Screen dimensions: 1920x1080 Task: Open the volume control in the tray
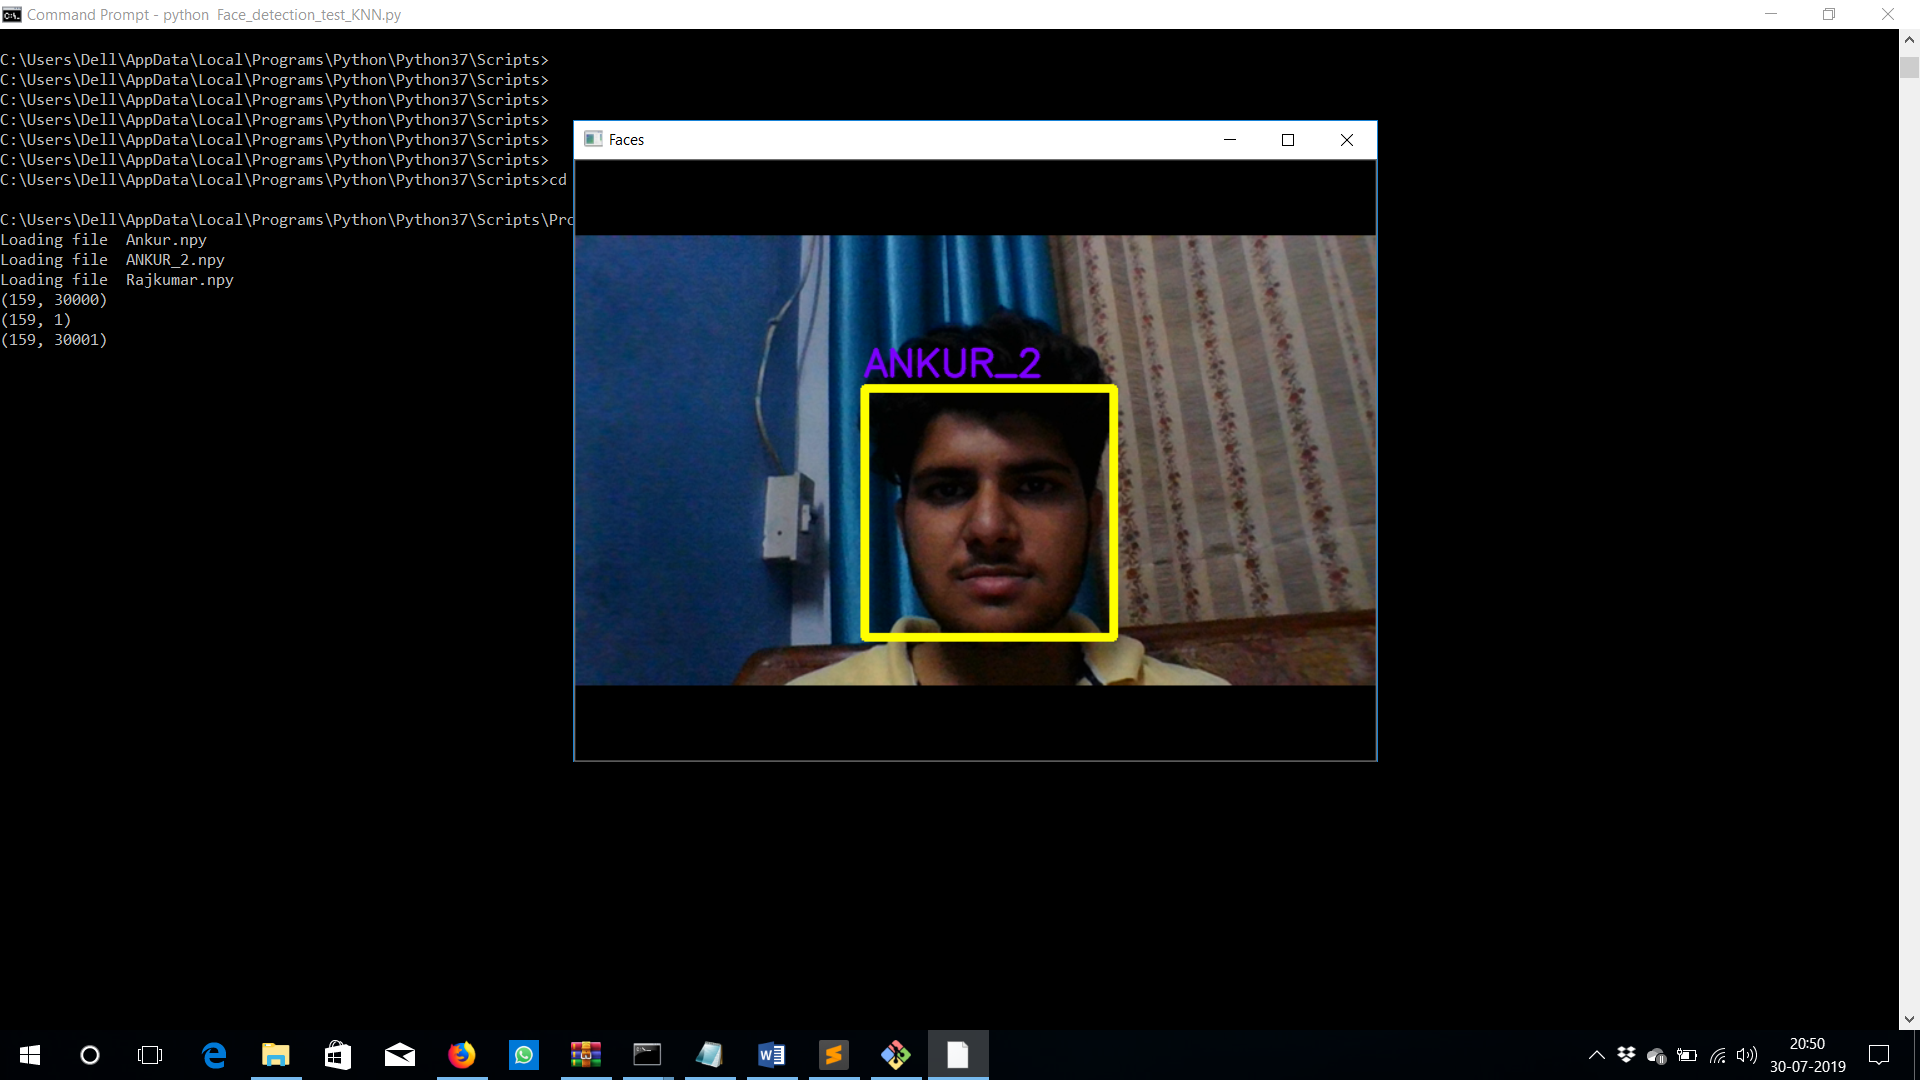(1747, 1055)
